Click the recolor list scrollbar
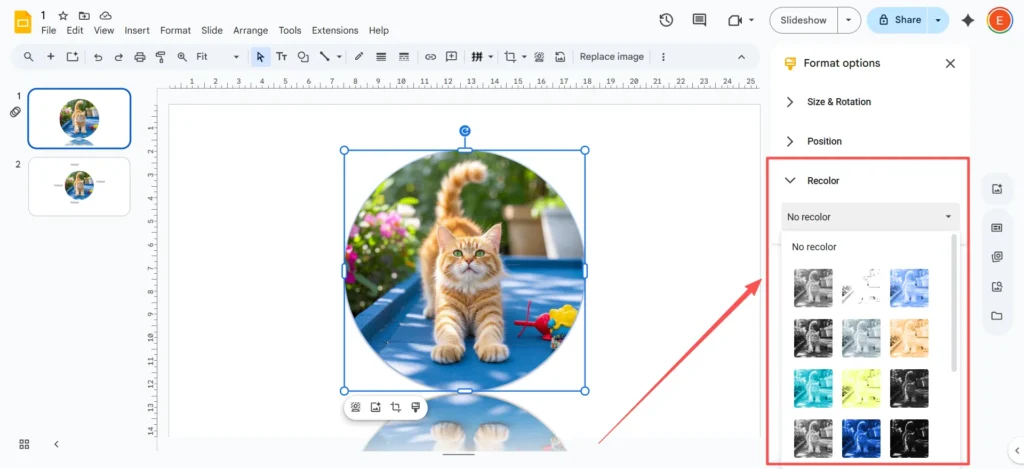1024x469 pixels. [x=955, y=303]
